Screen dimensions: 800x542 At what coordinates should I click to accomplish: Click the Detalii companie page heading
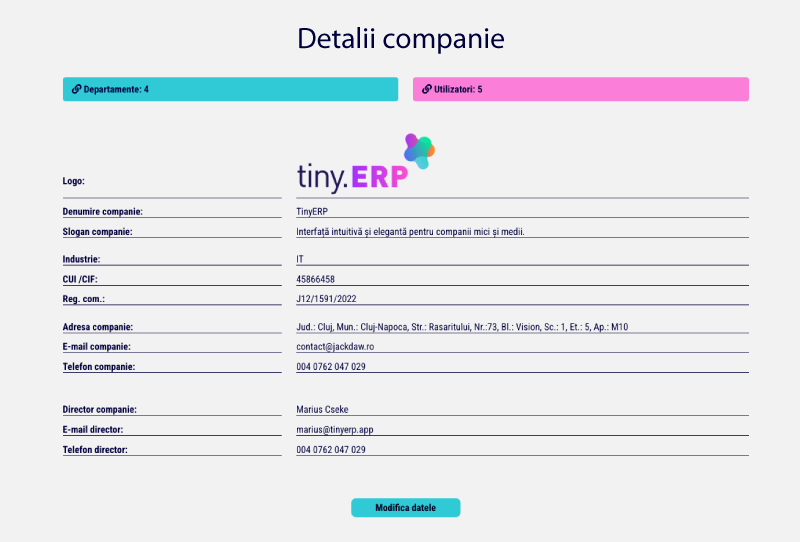point(401,39)
